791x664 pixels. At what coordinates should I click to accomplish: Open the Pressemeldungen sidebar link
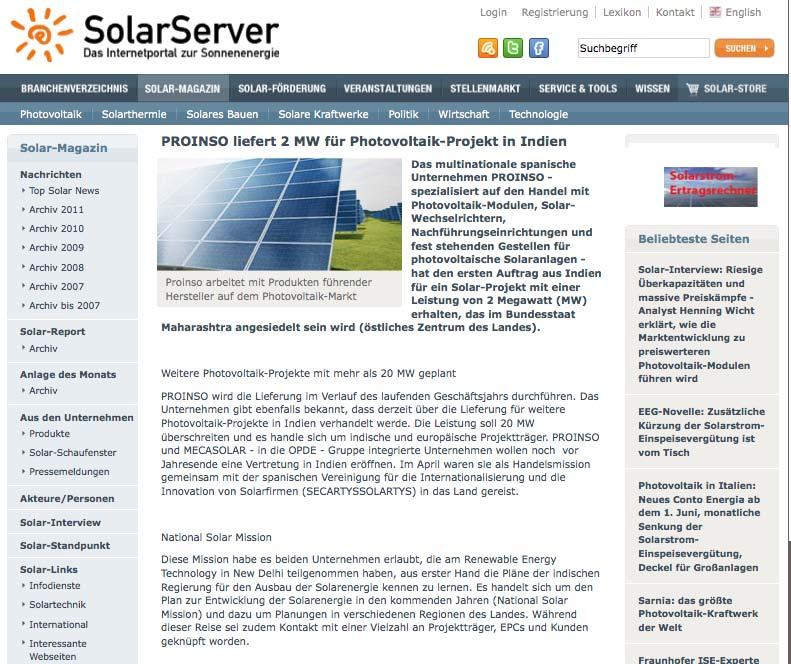[x=69, y=472]
